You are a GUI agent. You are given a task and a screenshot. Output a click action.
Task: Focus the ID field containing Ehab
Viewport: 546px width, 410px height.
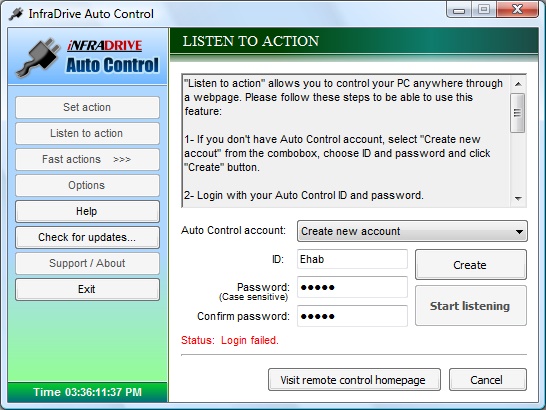pos(352,259)
